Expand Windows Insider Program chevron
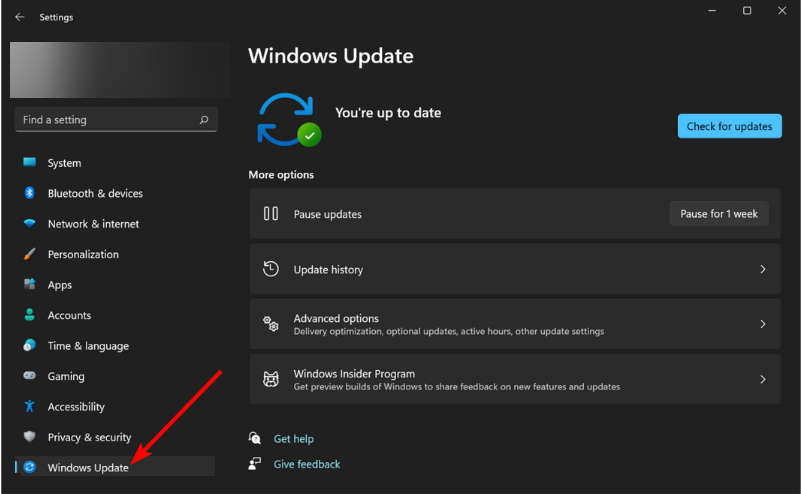Viewport: 801px width, 494px height. tap(762, 379)
